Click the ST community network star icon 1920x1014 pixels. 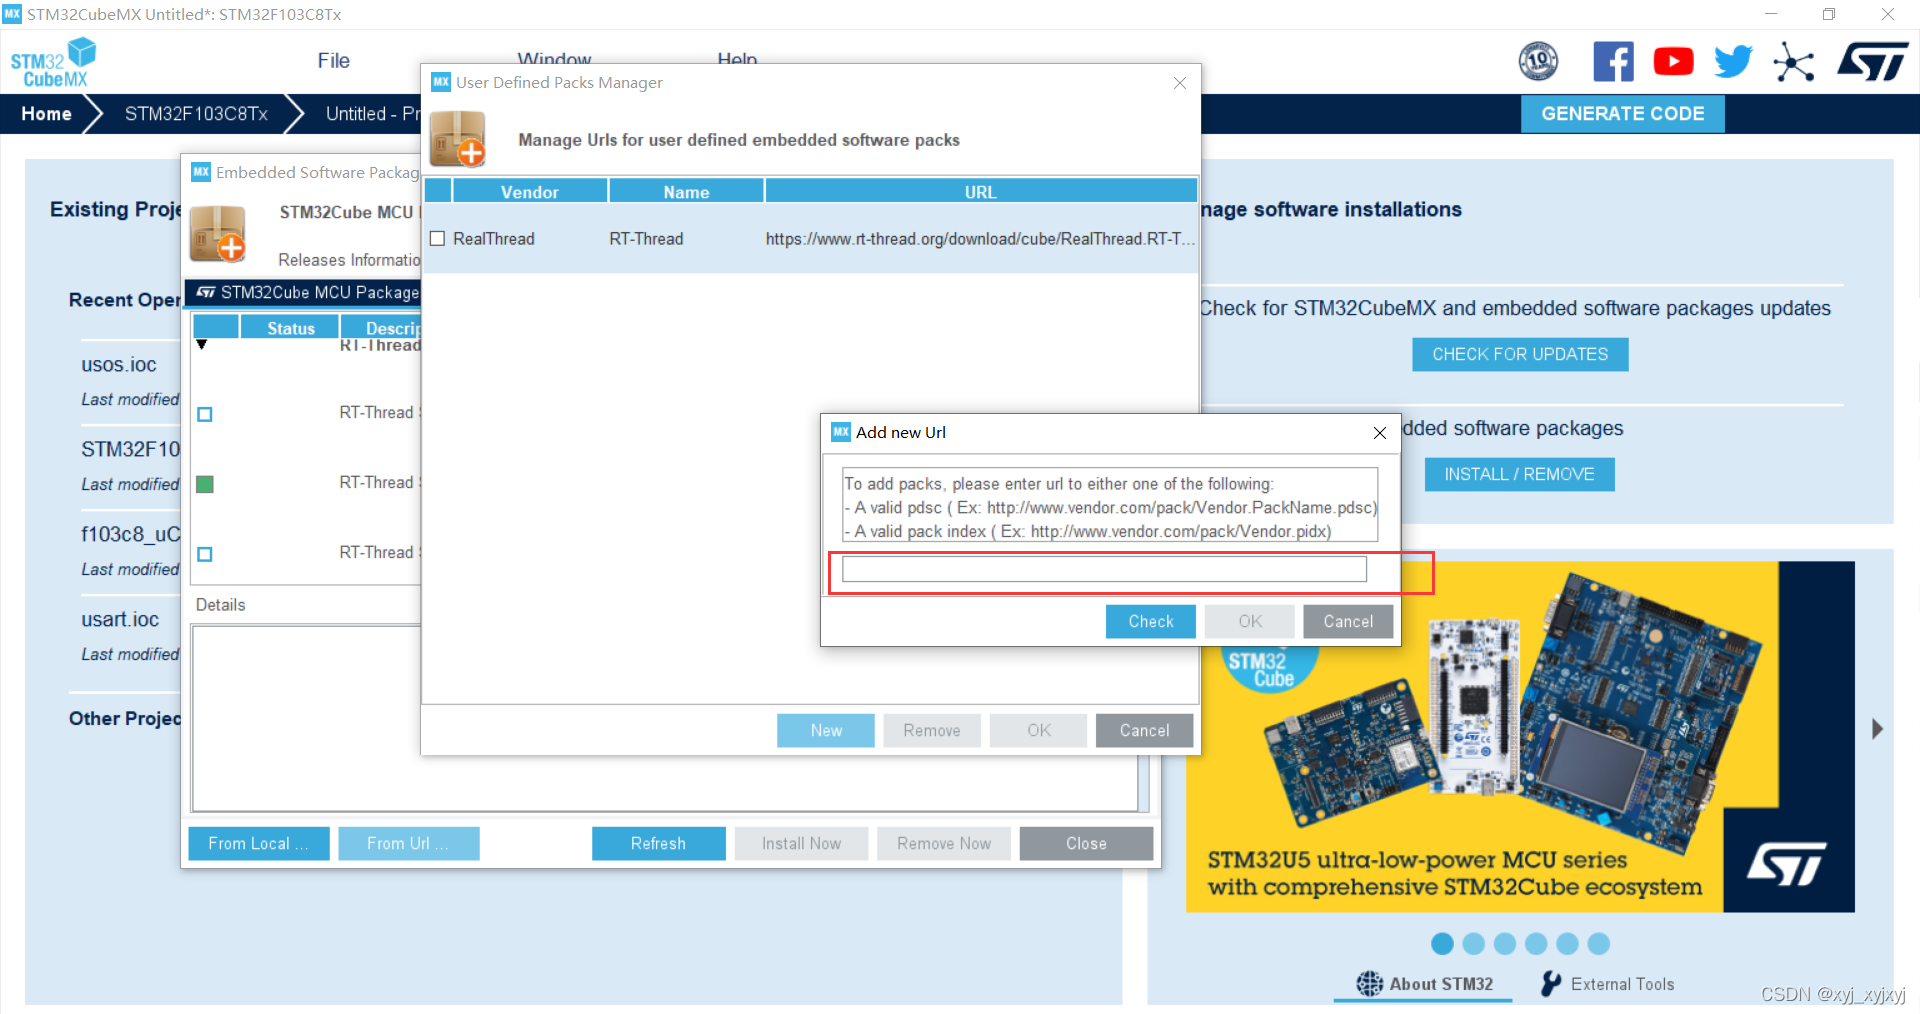[x=1793, y=62]
